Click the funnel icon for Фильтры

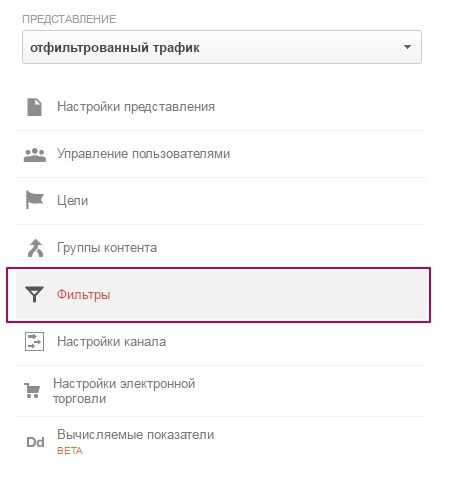[34, 294]
